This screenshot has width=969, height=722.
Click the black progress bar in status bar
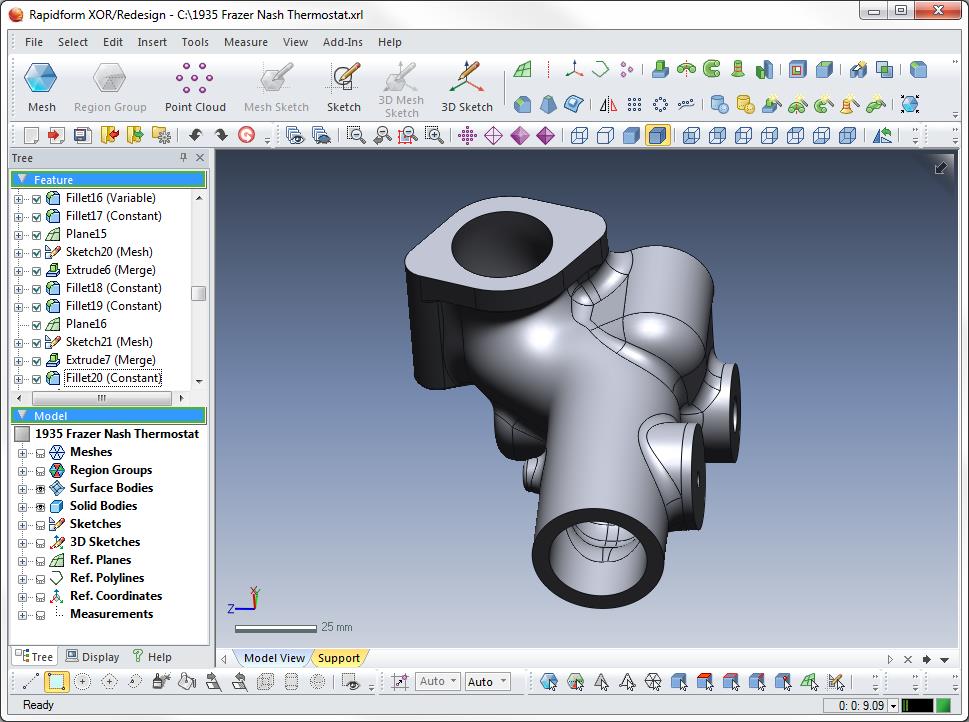(x=918, y=705)
